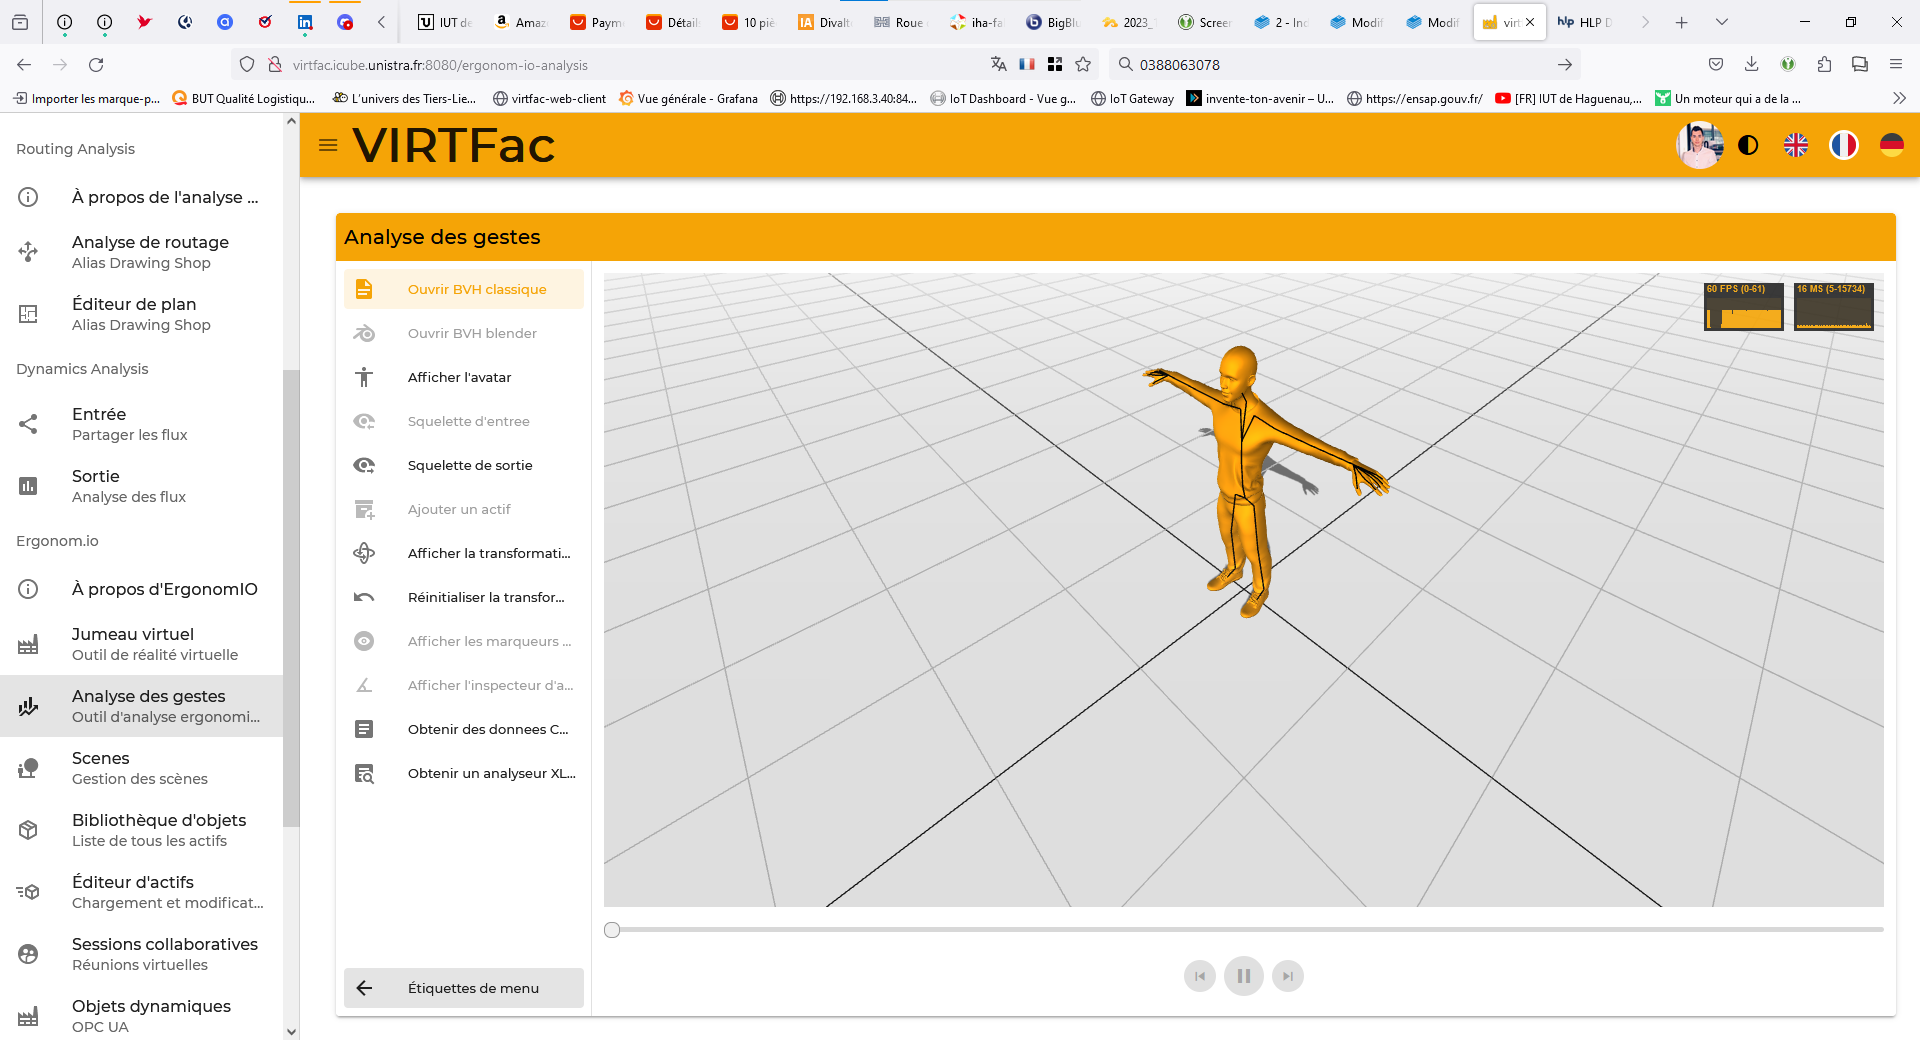Open IoT Gateway bookmark

[x=1132, y=98]
